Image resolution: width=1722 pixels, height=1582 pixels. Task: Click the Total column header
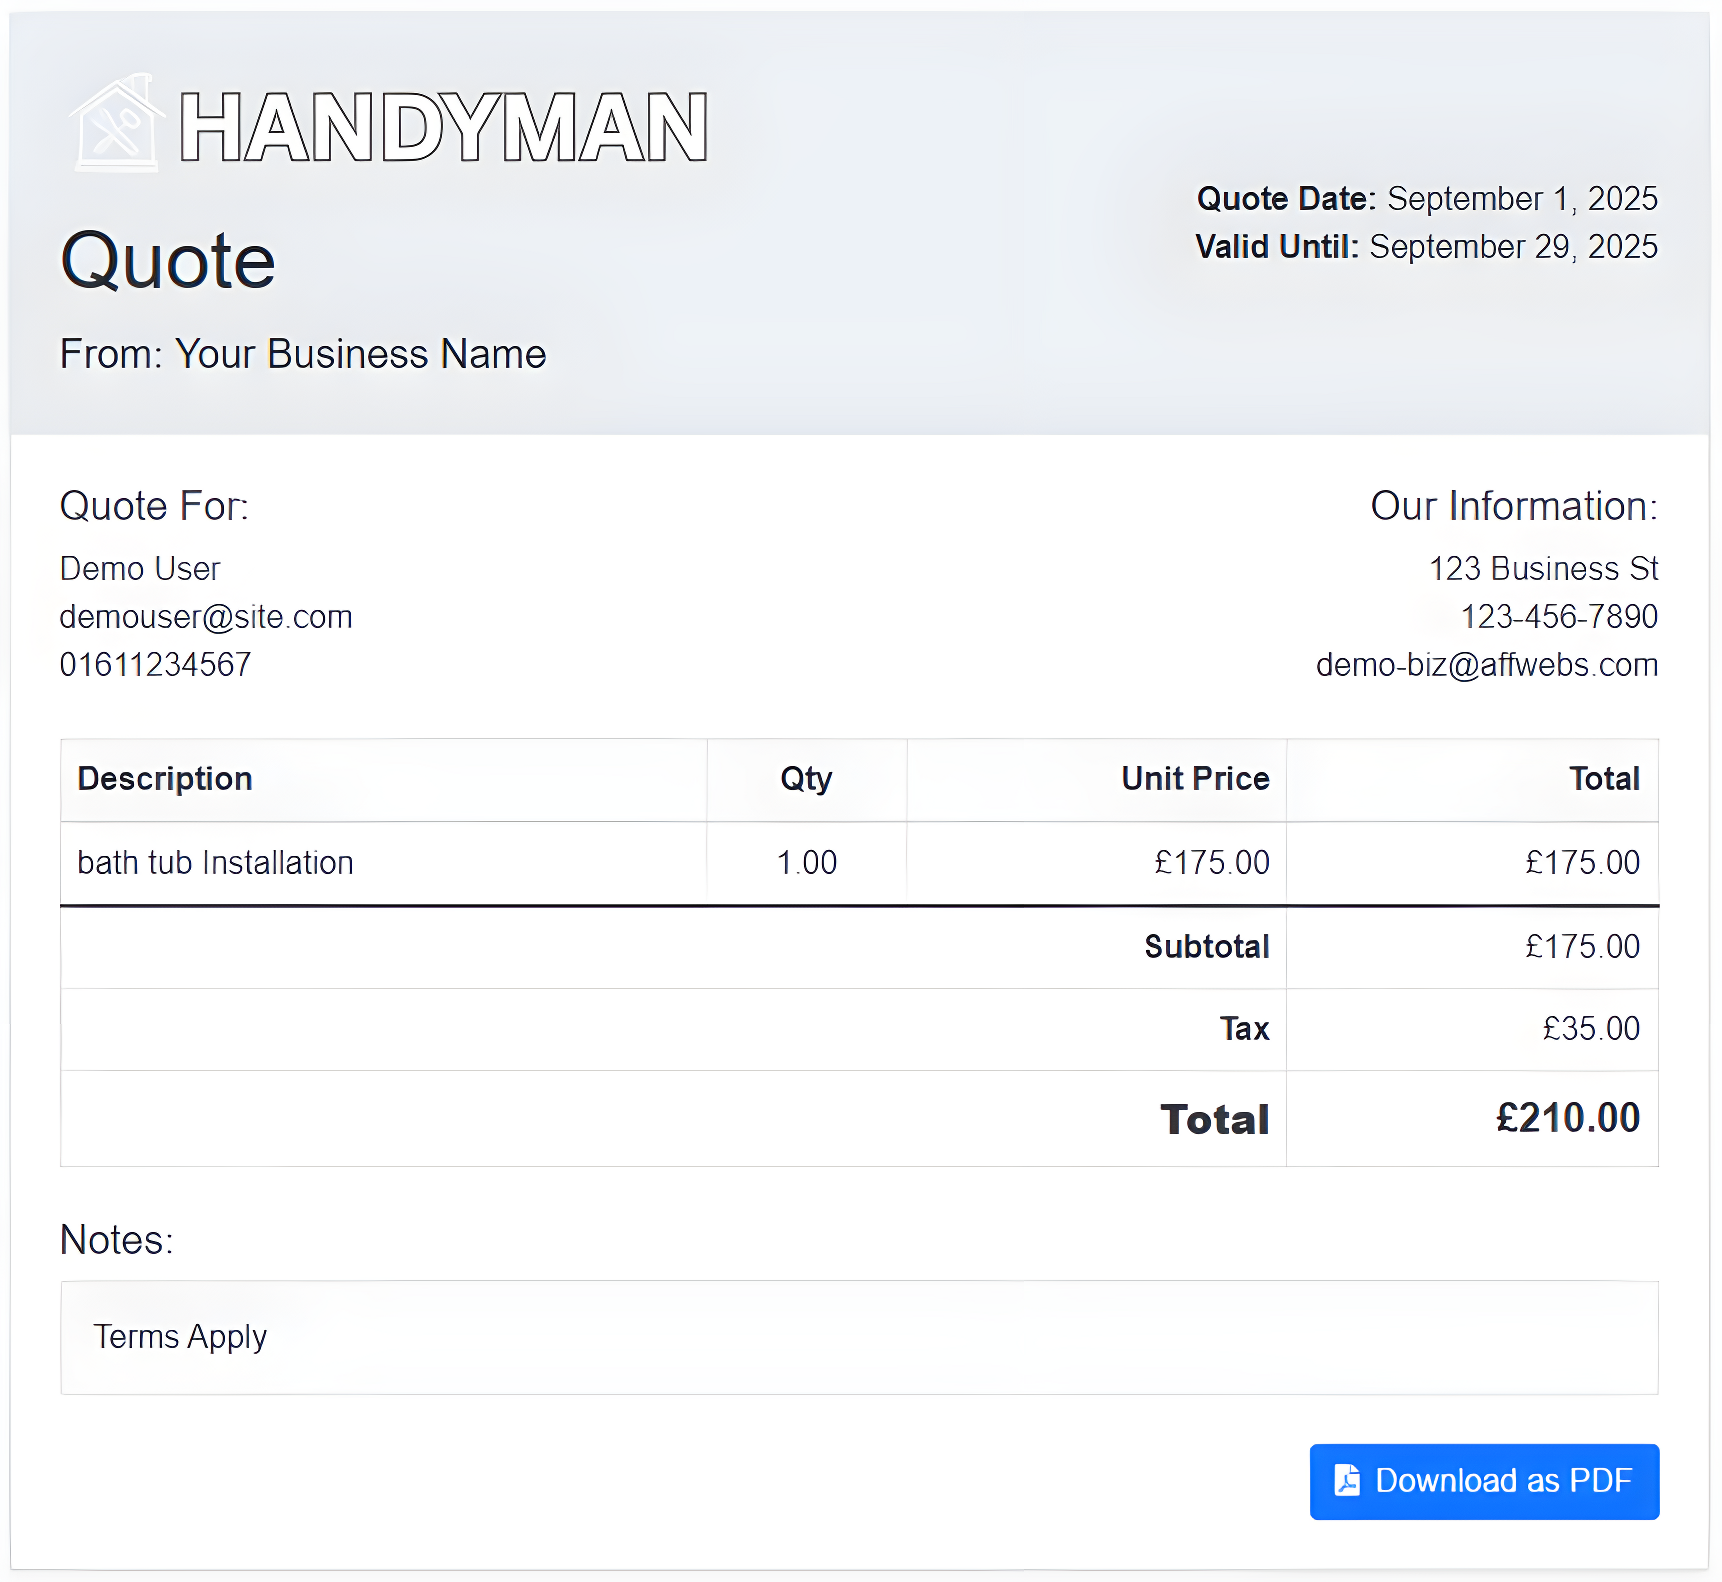[1604, 779]
